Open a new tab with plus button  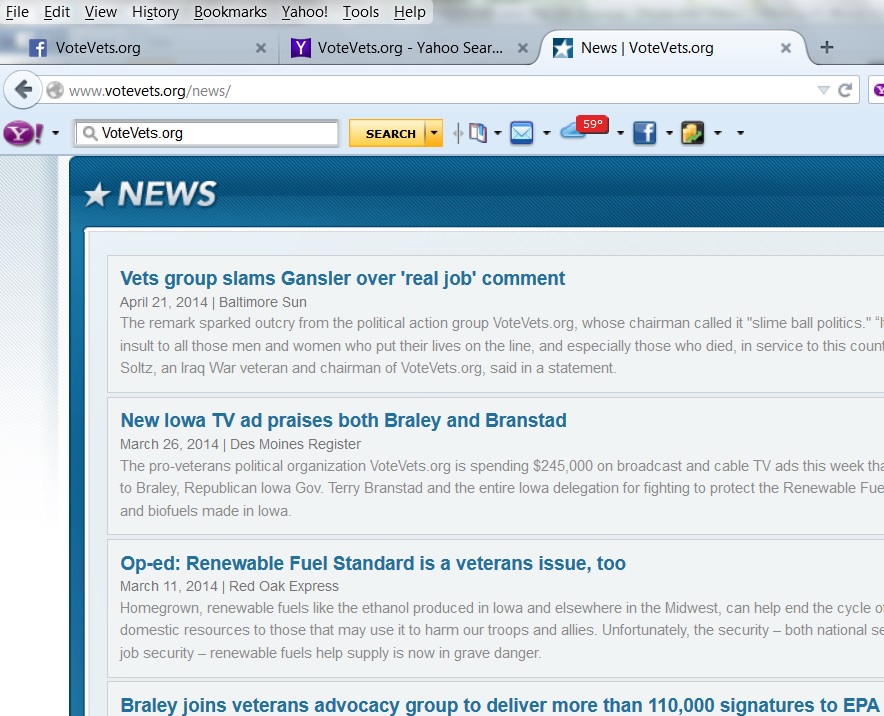[826, 47]
